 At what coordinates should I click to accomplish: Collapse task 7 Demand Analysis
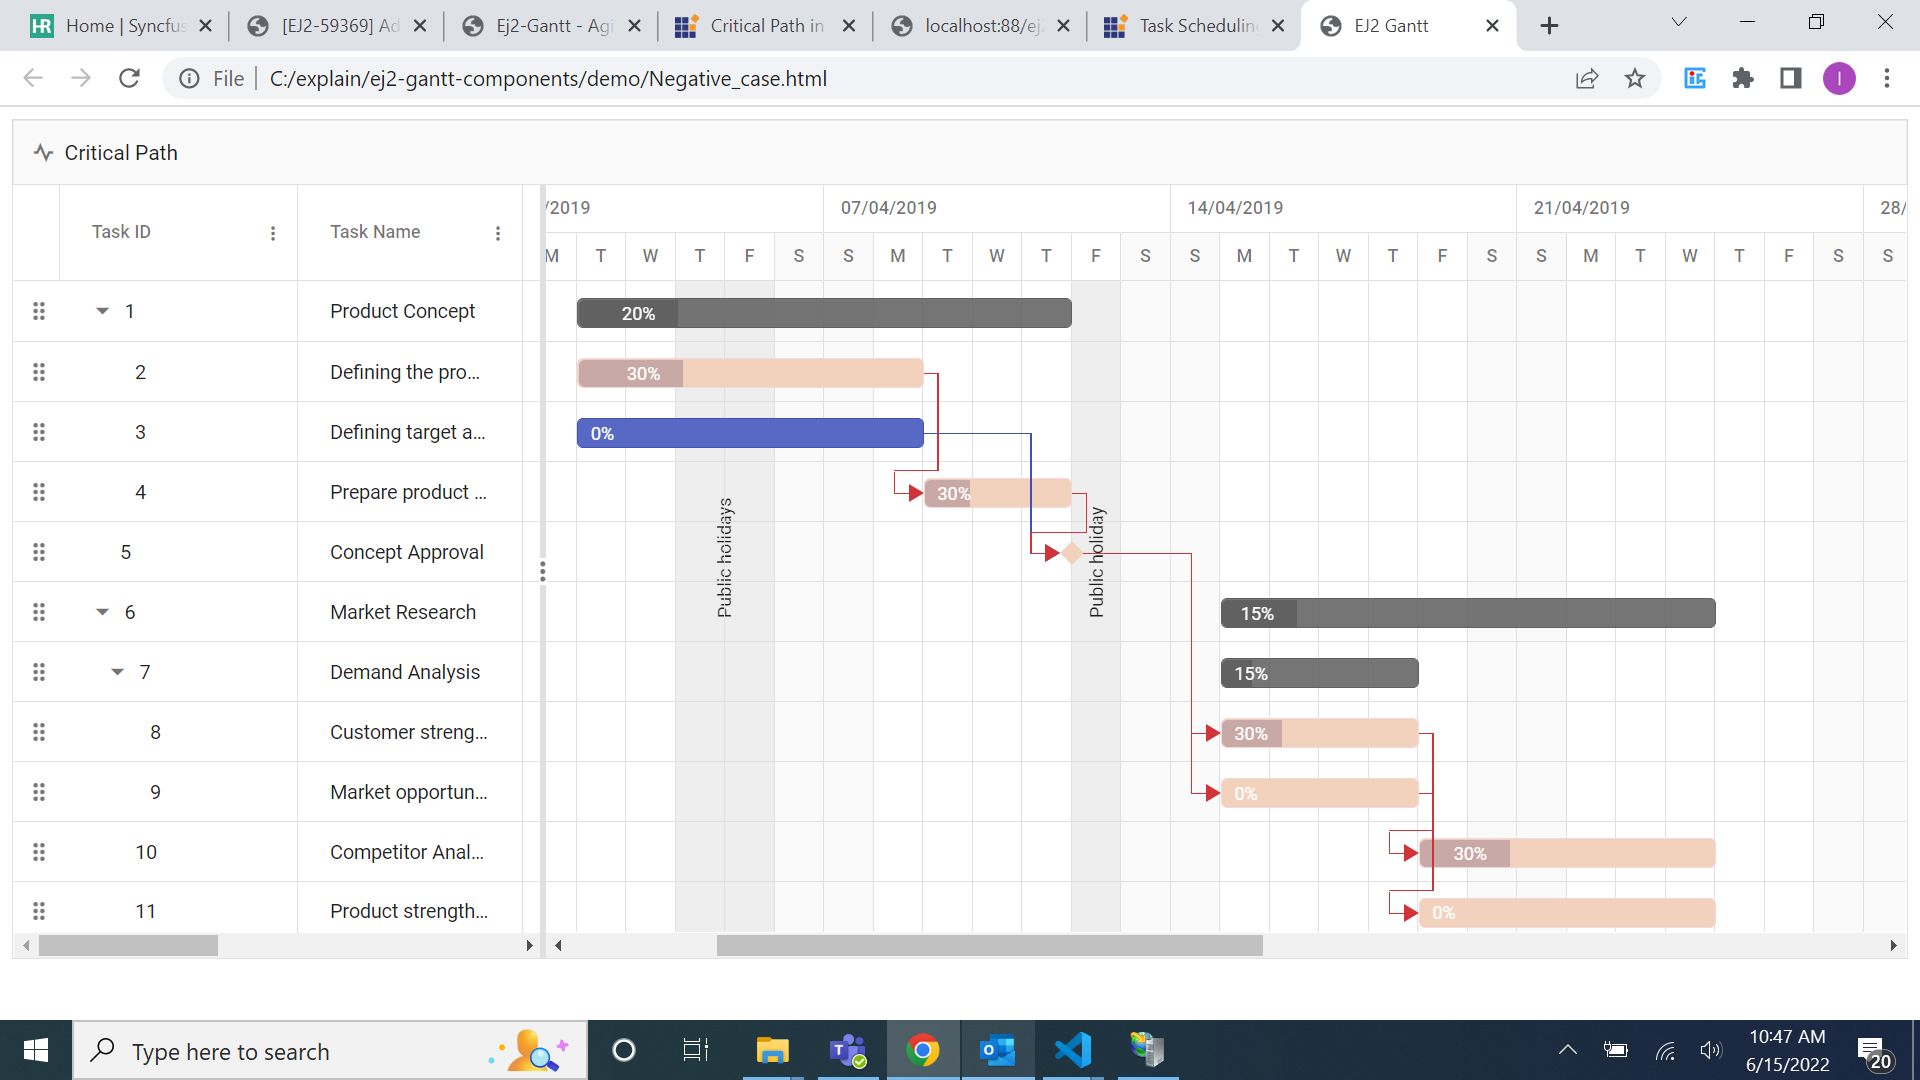tap(117, 672)
